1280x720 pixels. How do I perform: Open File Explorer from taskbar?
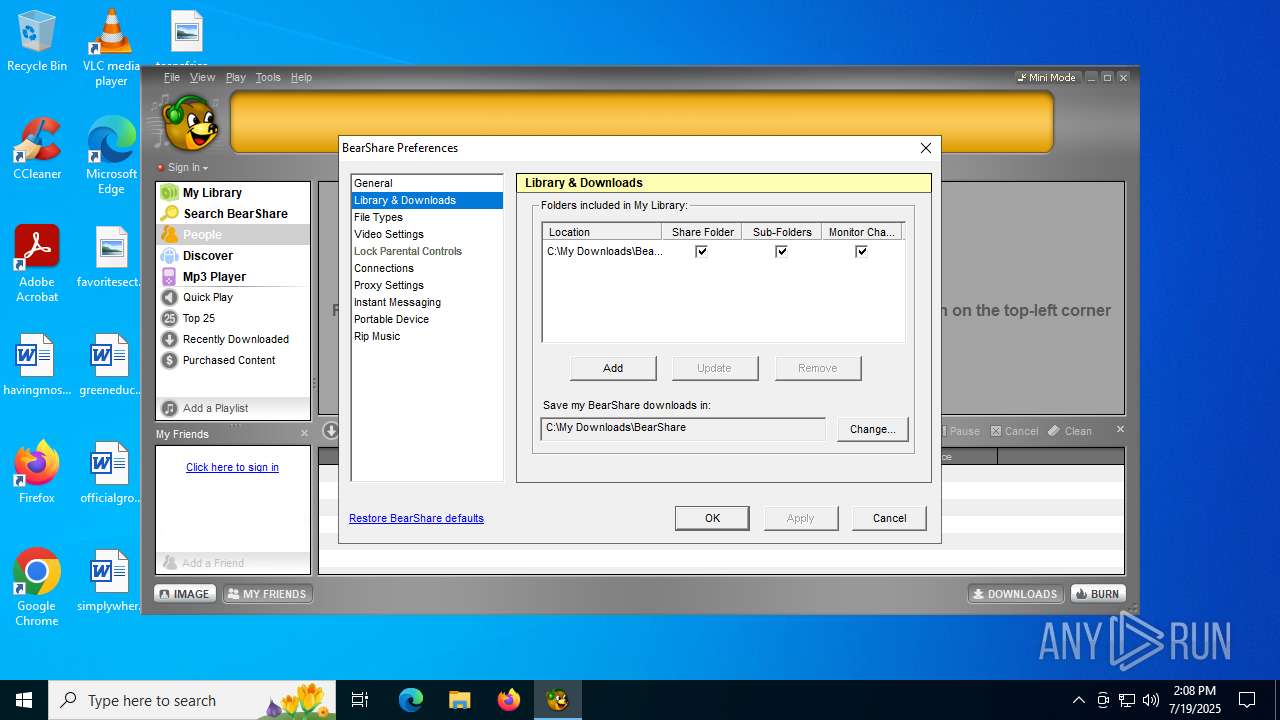coord(459,700)
